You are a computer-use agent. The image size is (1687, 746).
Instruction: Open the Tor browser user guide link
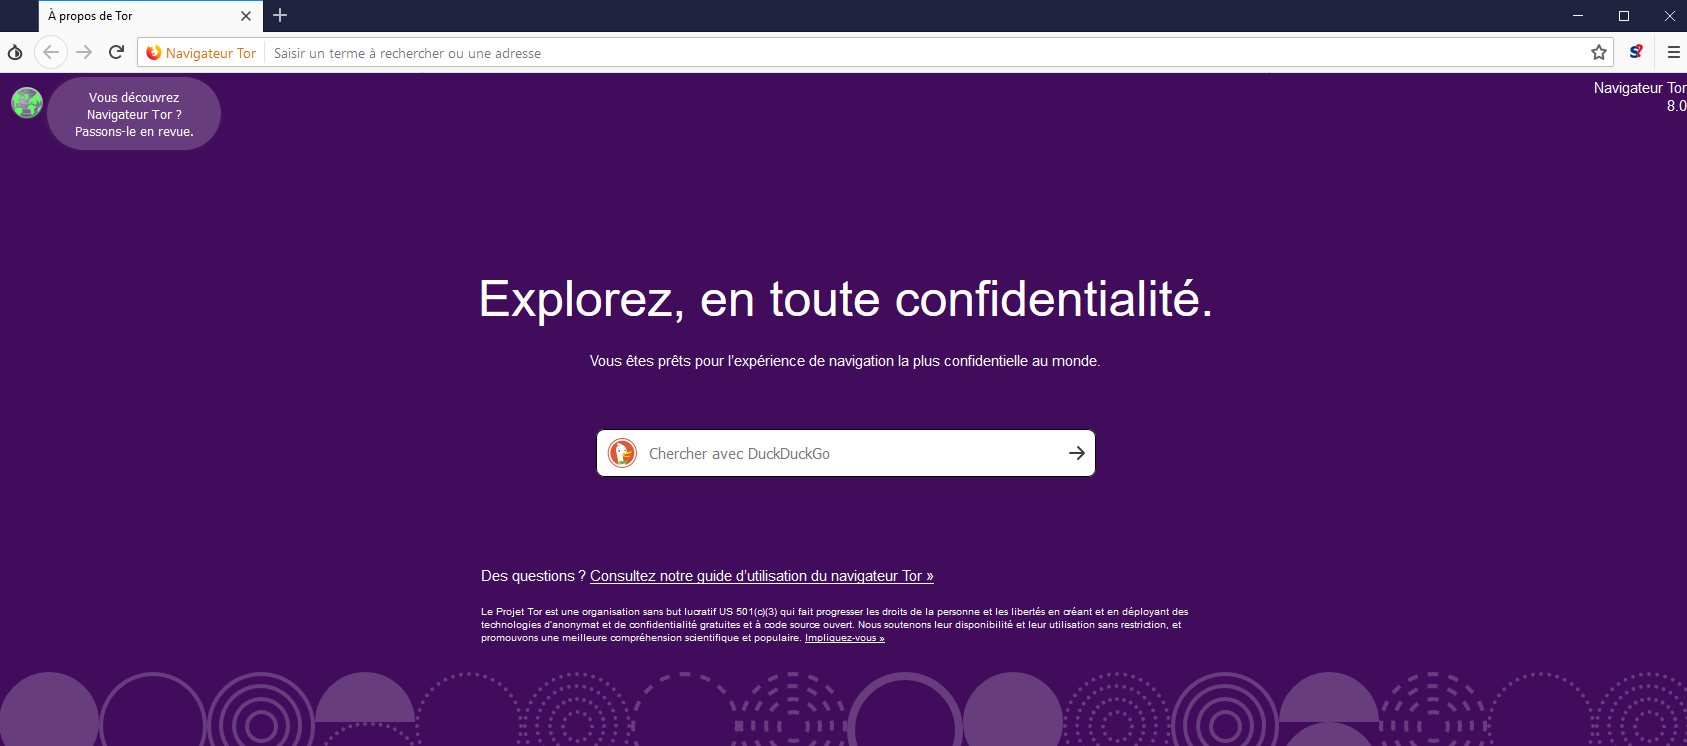point(761,576)
